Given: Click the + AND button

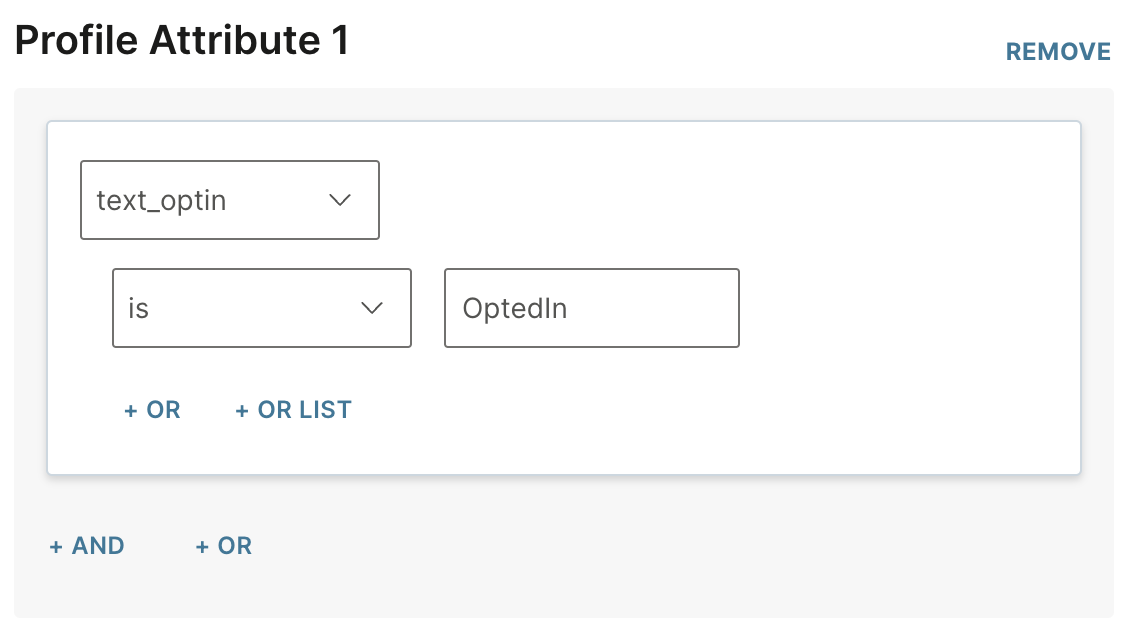Looking at the screenshot, I should pyautogui.click(x=87, y=546).
